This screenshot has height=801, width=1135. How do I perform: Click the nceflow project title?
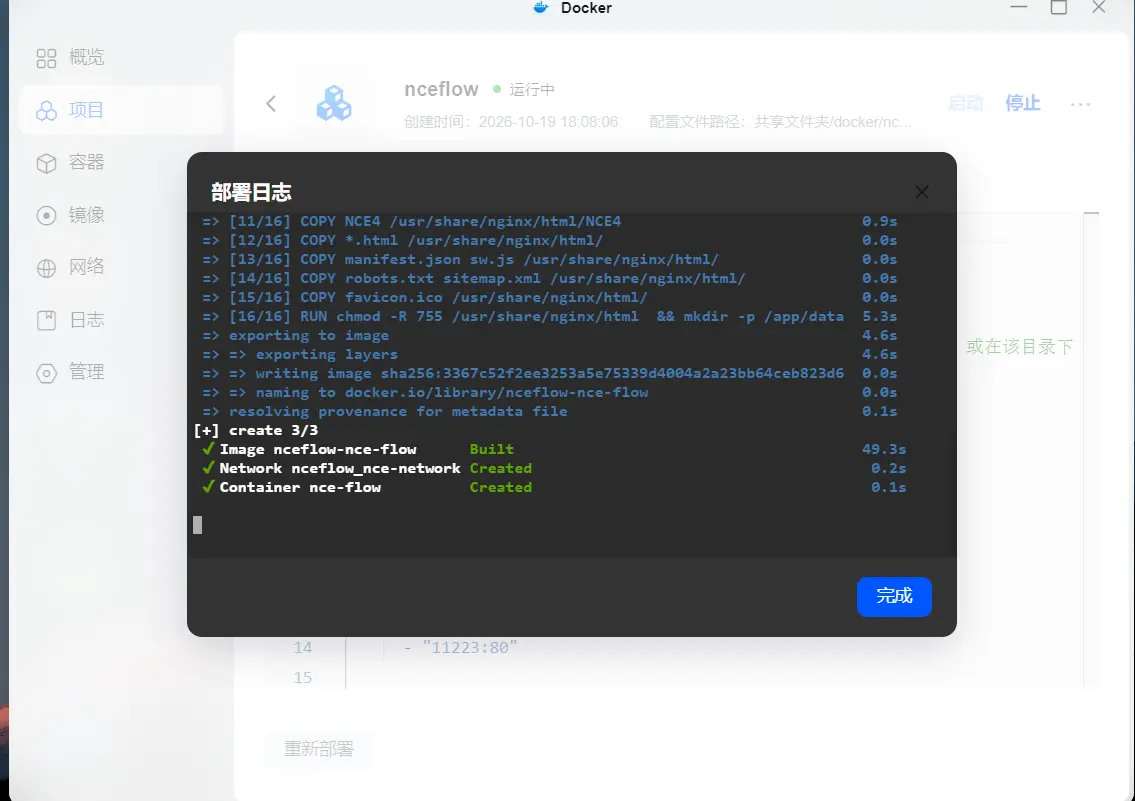point(442,89)
